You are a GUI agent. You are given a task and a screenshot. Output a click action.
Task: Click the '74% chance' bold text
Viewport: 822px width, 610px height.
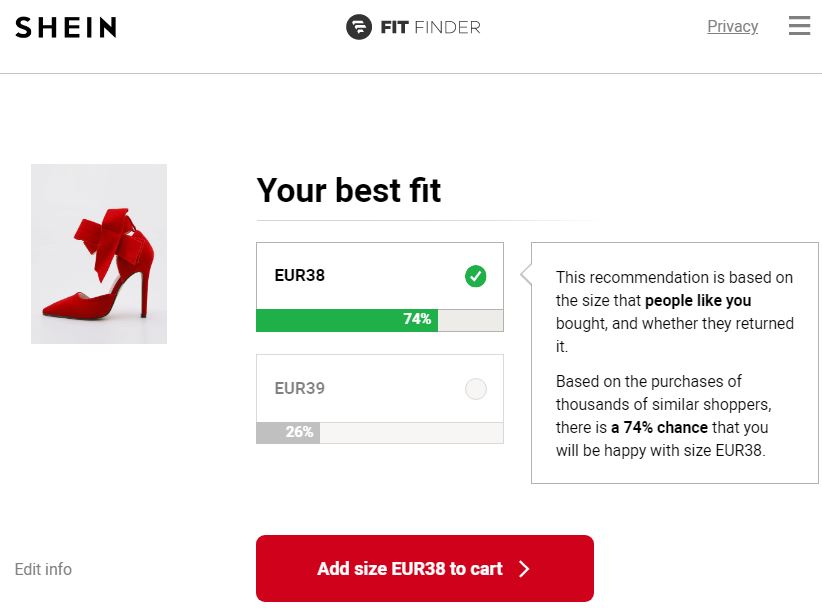coord(659,427)
